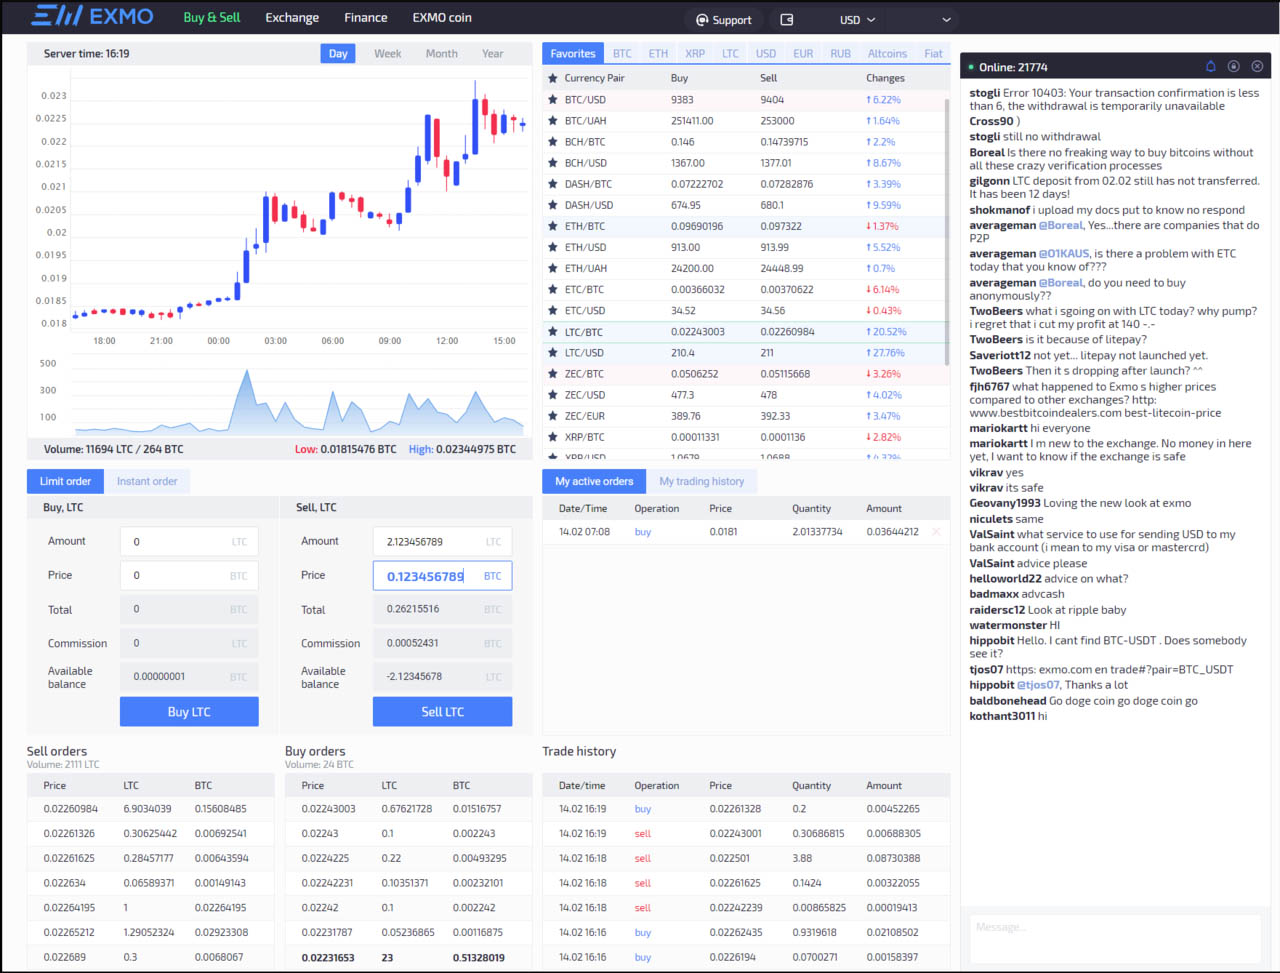Click the @tjos07 mention in chat
The image size is (1280, 973).
(1038, 685)
